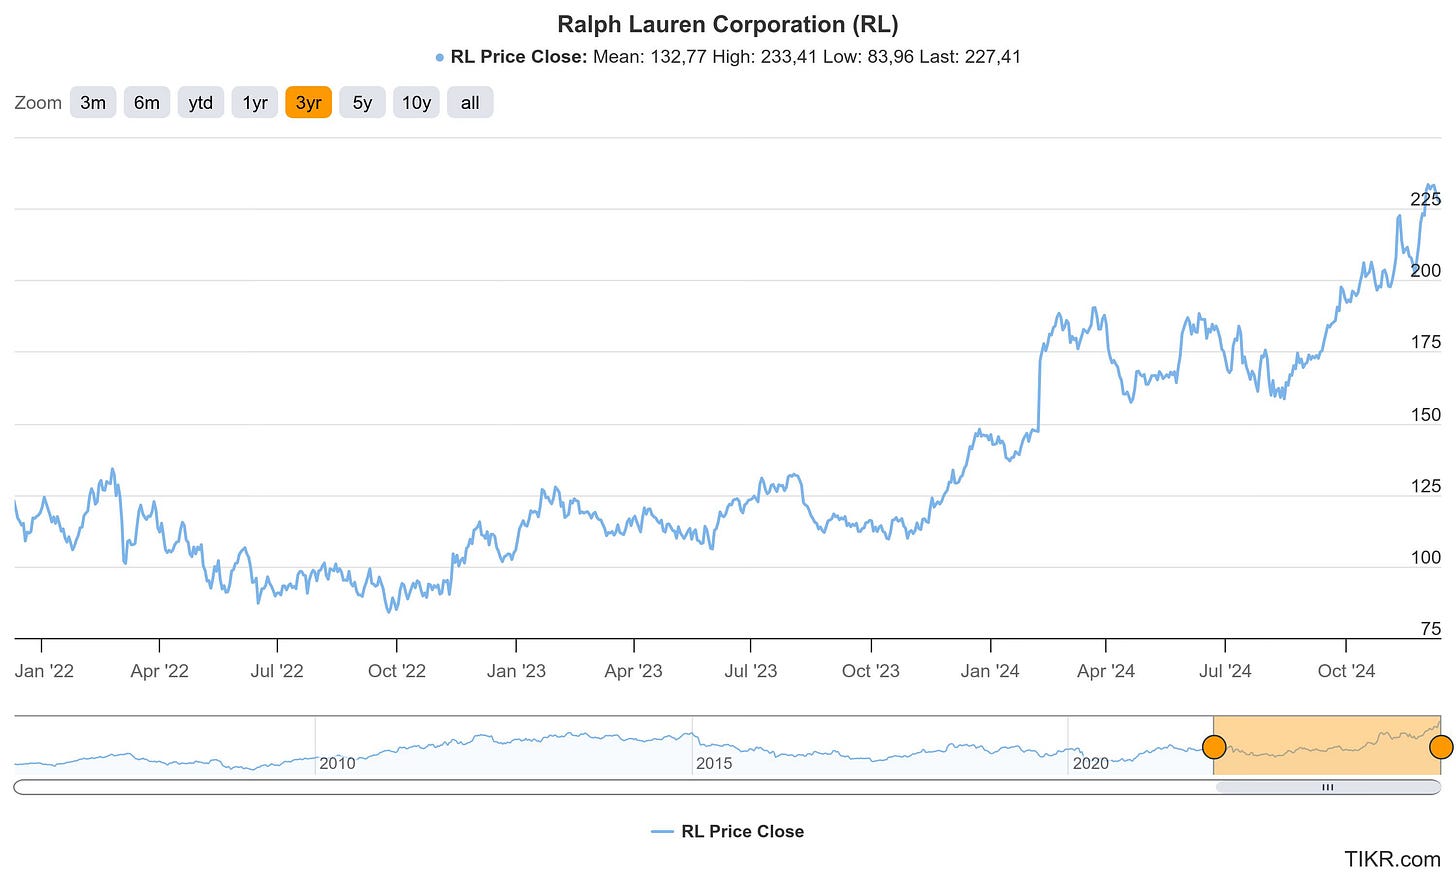This screenshot has height=874, width=1456.
Task: Click the 225 price axis label
Action: (x=1426, y=199)
